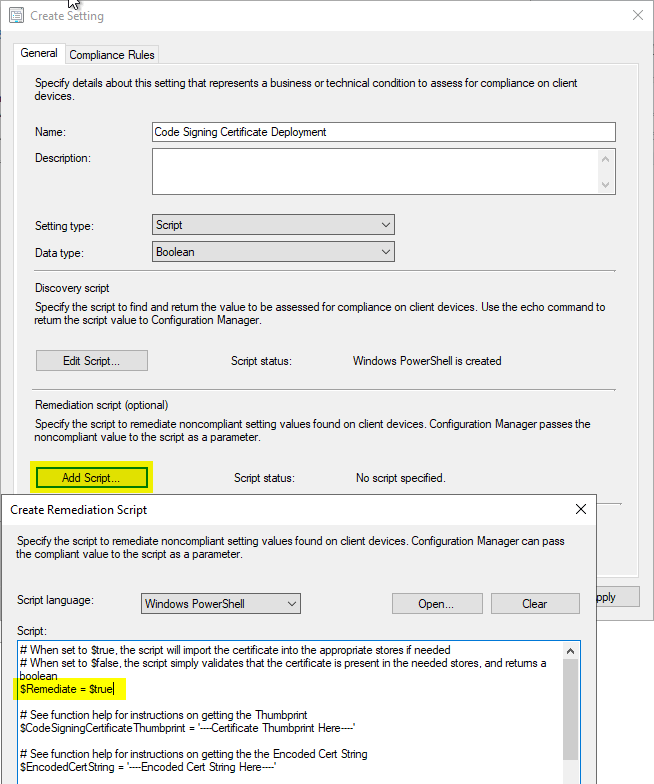Open the Script language dropdown

220,604
